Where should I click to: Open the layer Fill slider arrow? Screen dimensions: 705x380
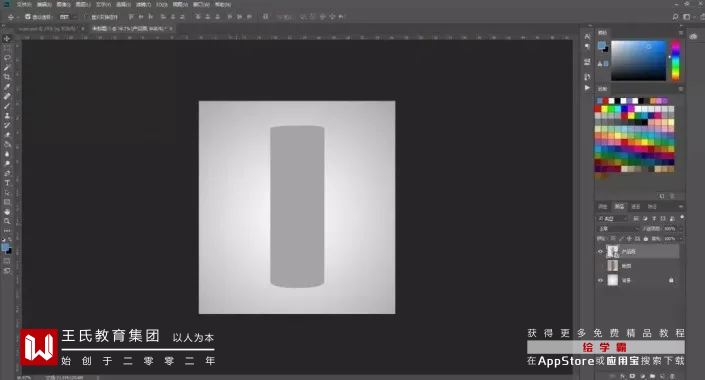pyautogui.click(x=680, y=238)
